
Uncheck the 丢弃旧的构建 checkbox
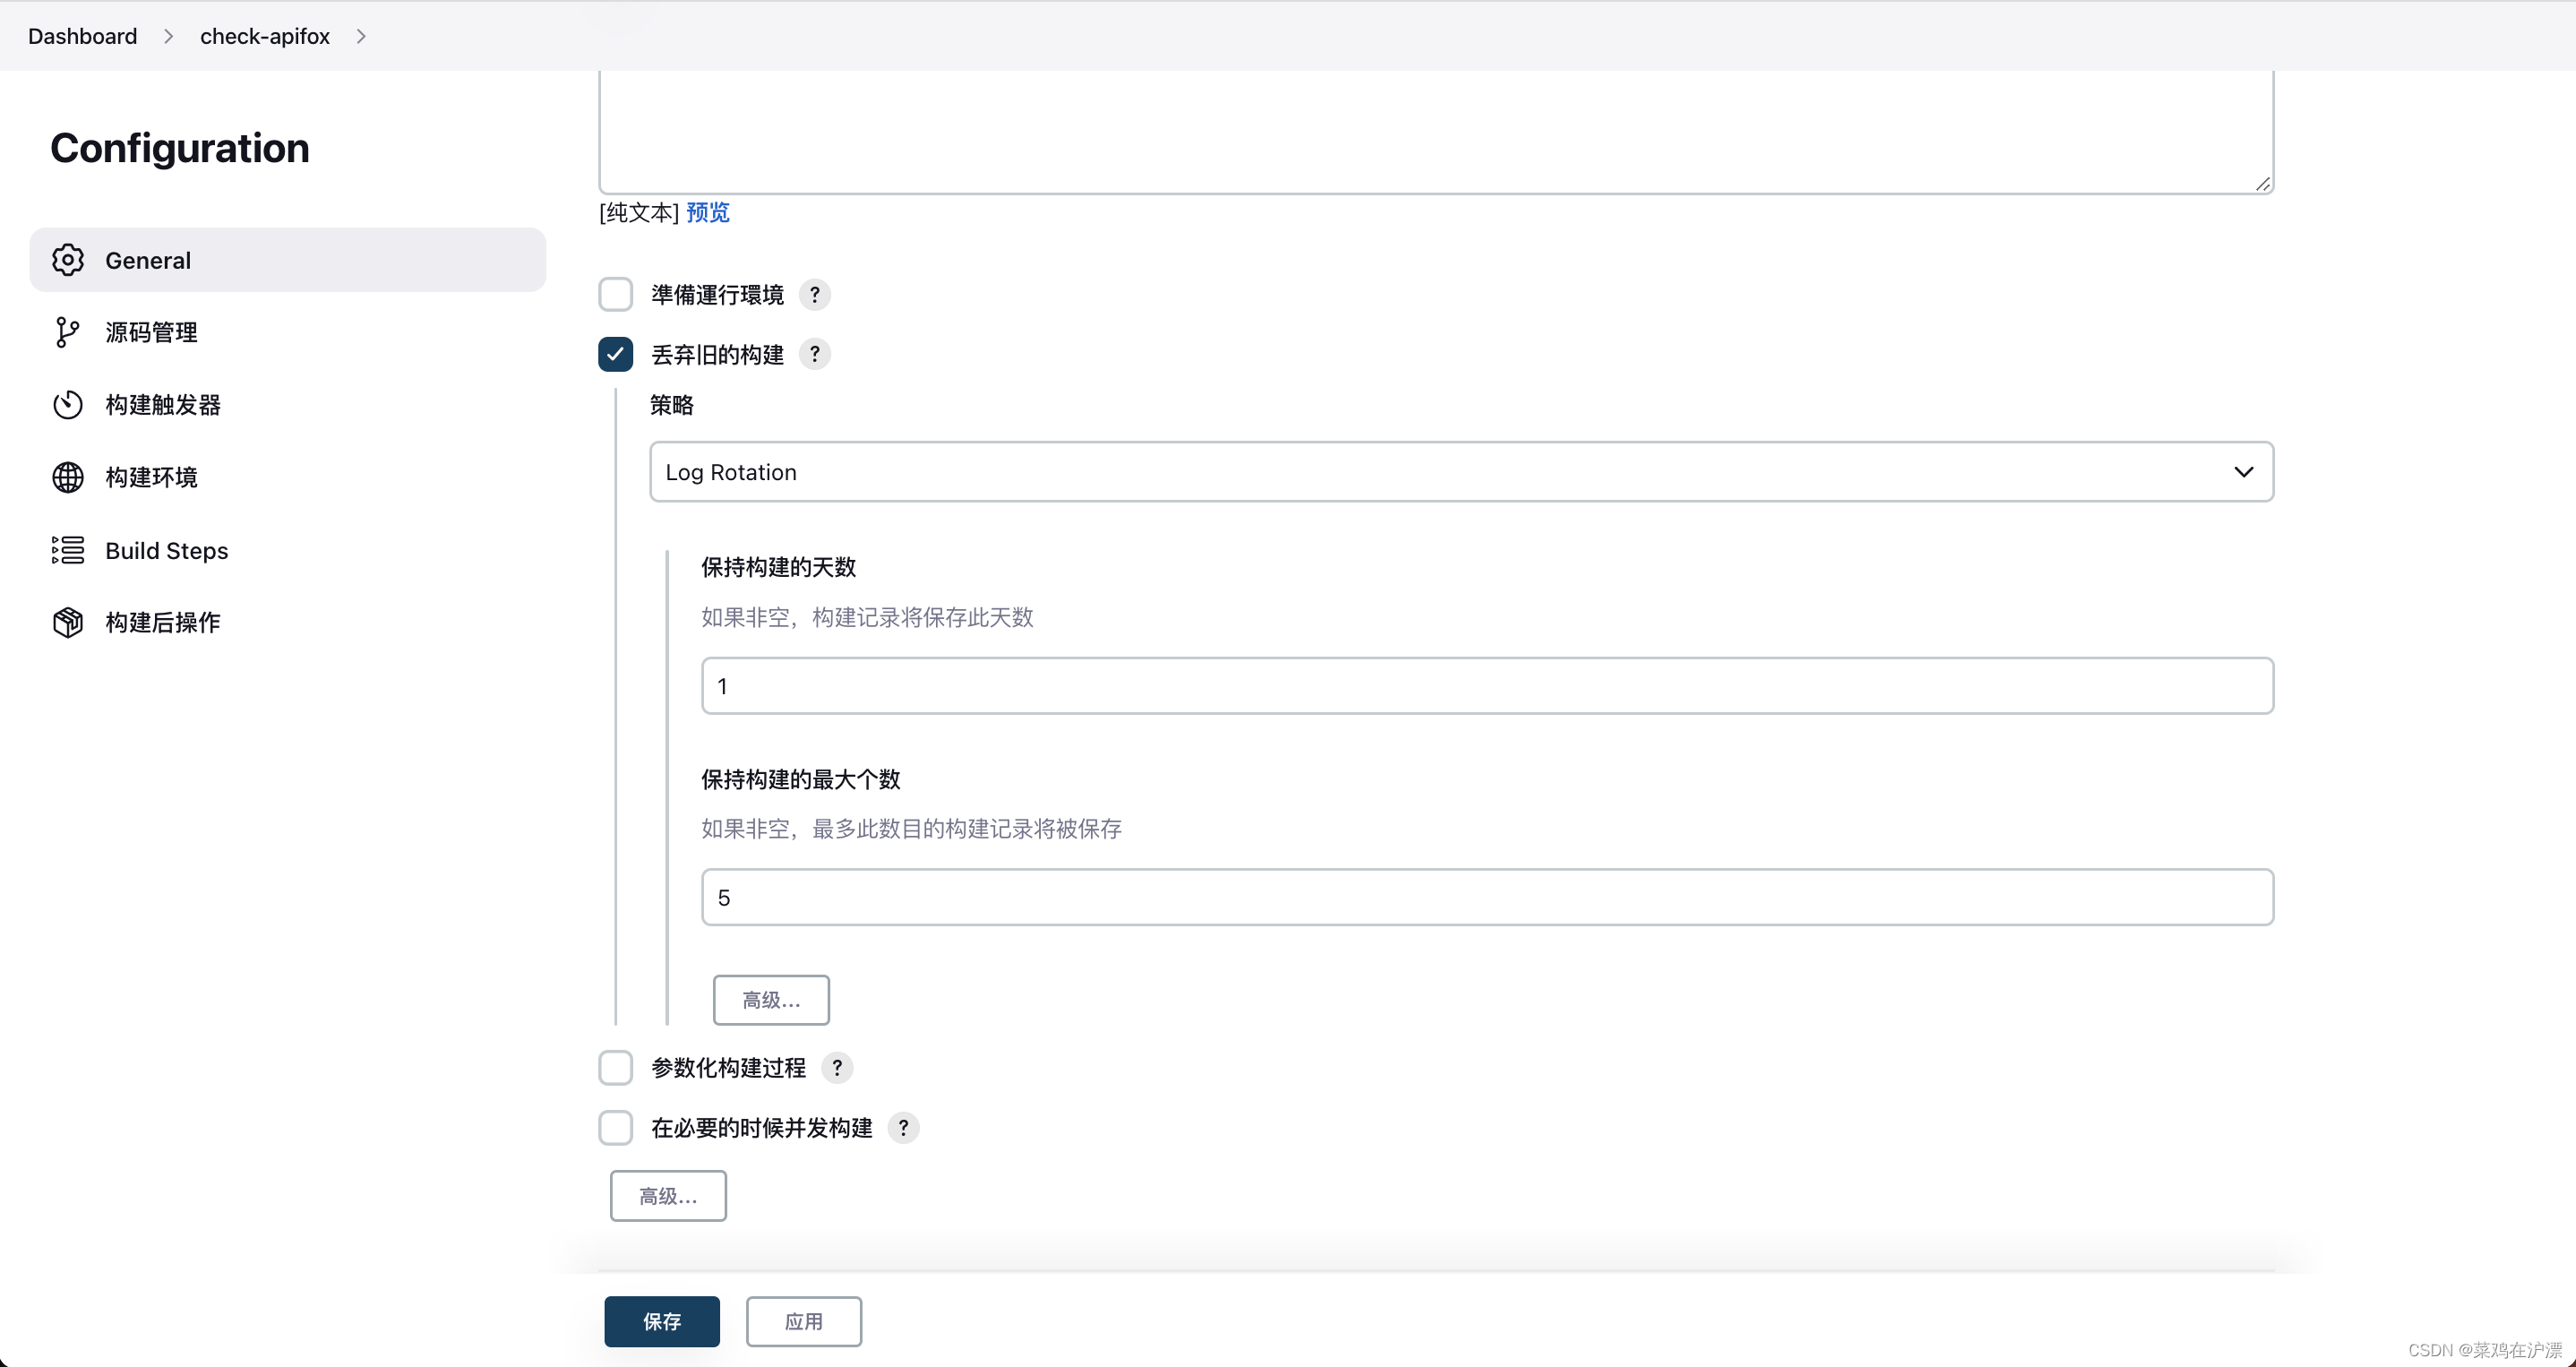pos(616,354)
